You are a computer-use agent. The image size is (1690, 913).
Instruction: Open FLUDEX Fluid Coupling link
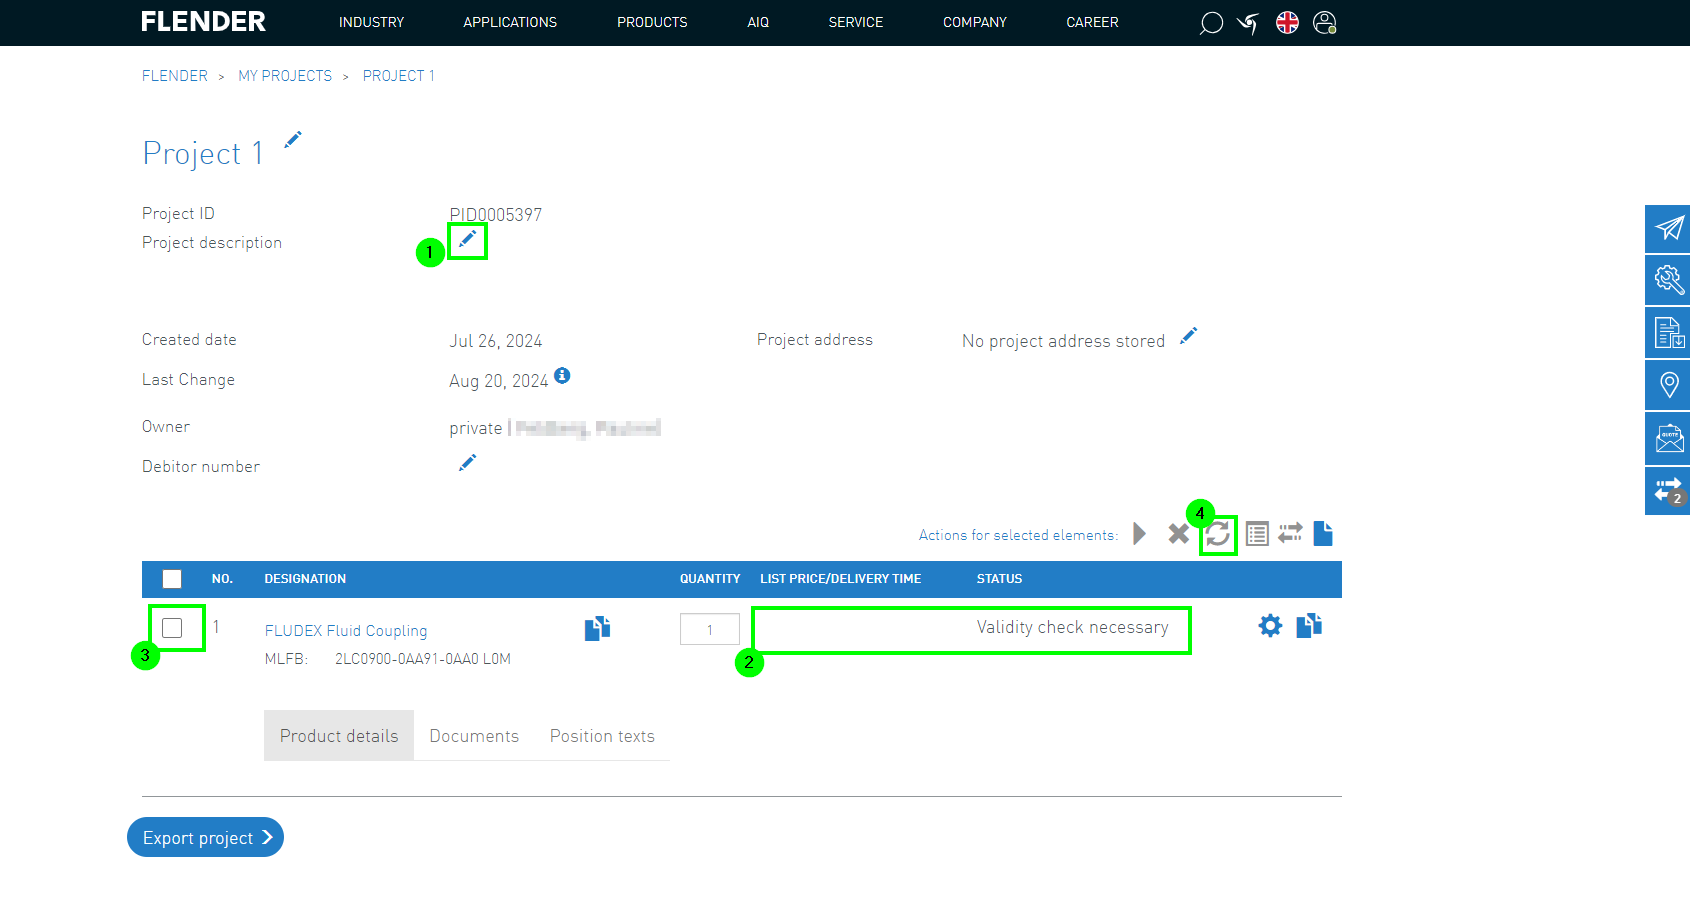click(x=346, y=631)
